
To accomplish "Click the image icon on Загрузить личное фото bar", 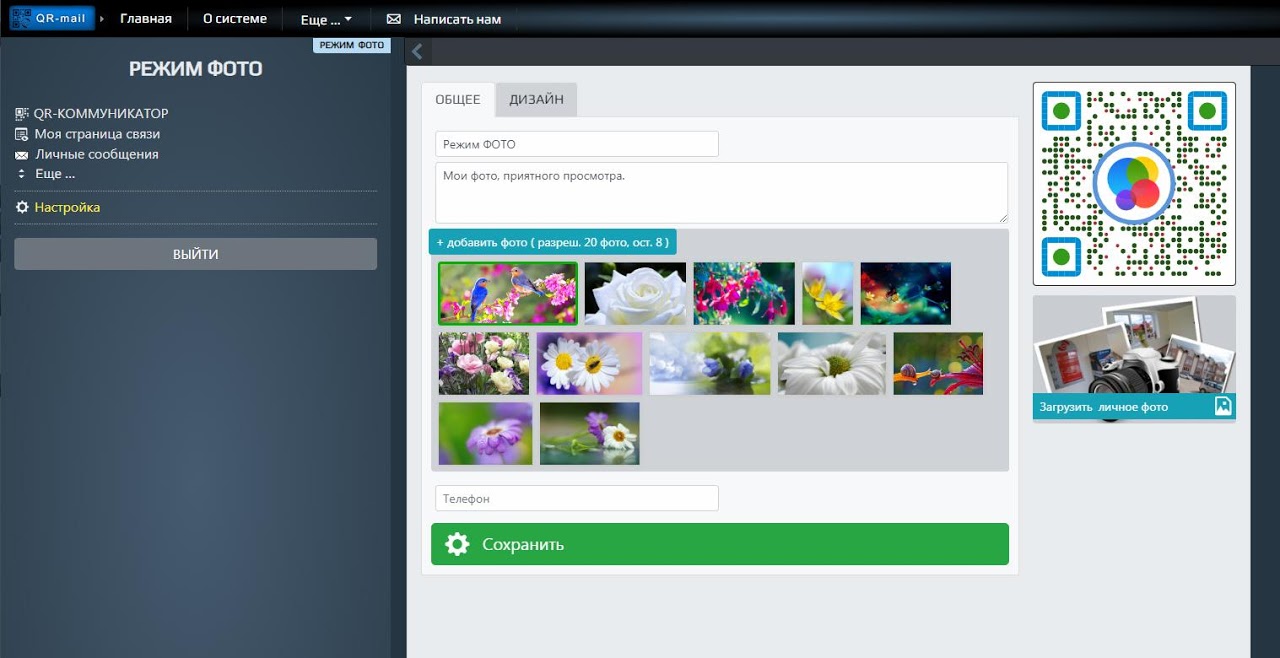I will coord(1222,406).
